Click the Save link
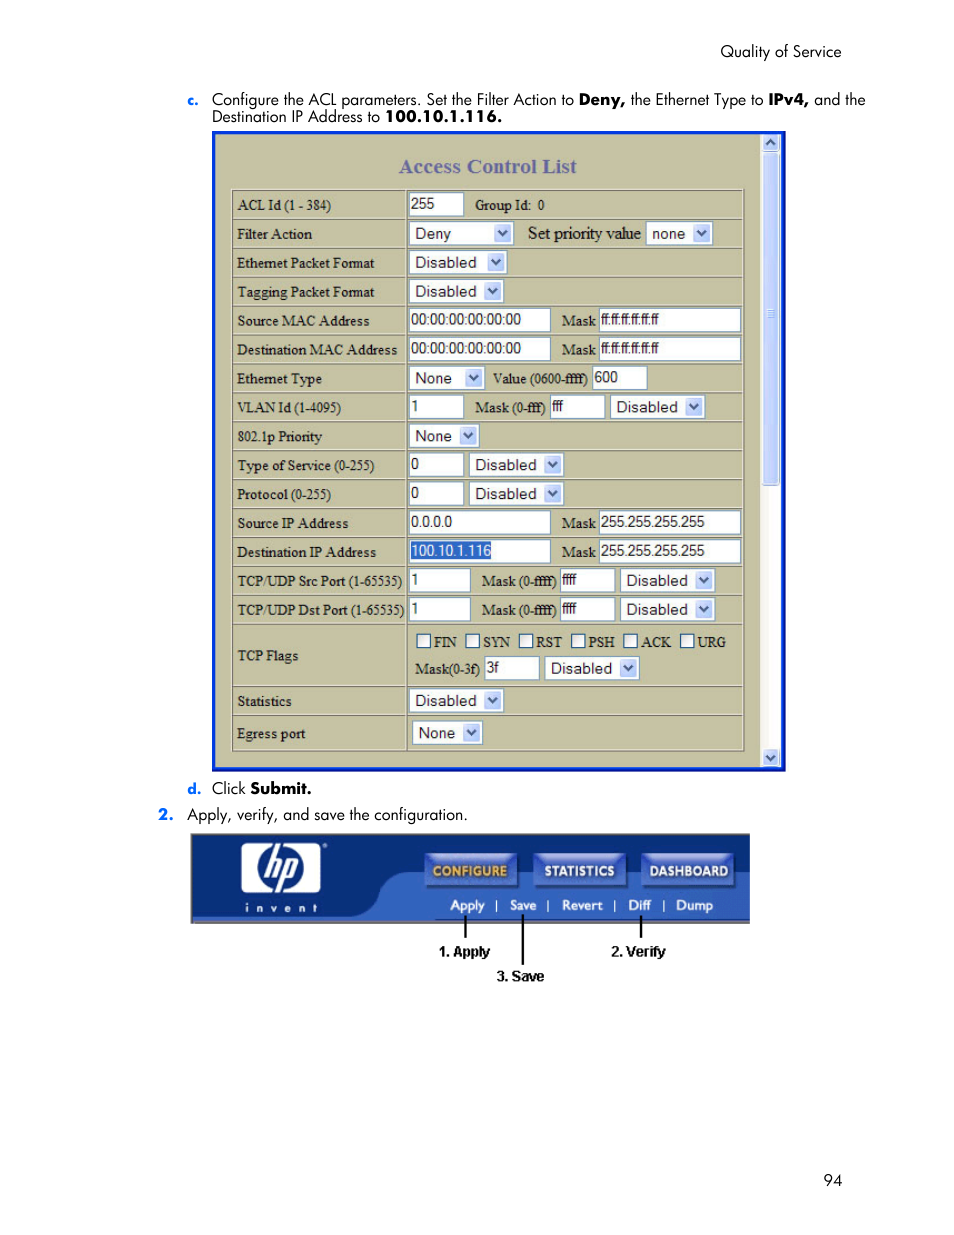The height and width of the screenshot is (1235, 954). click(x=523, y=905)
